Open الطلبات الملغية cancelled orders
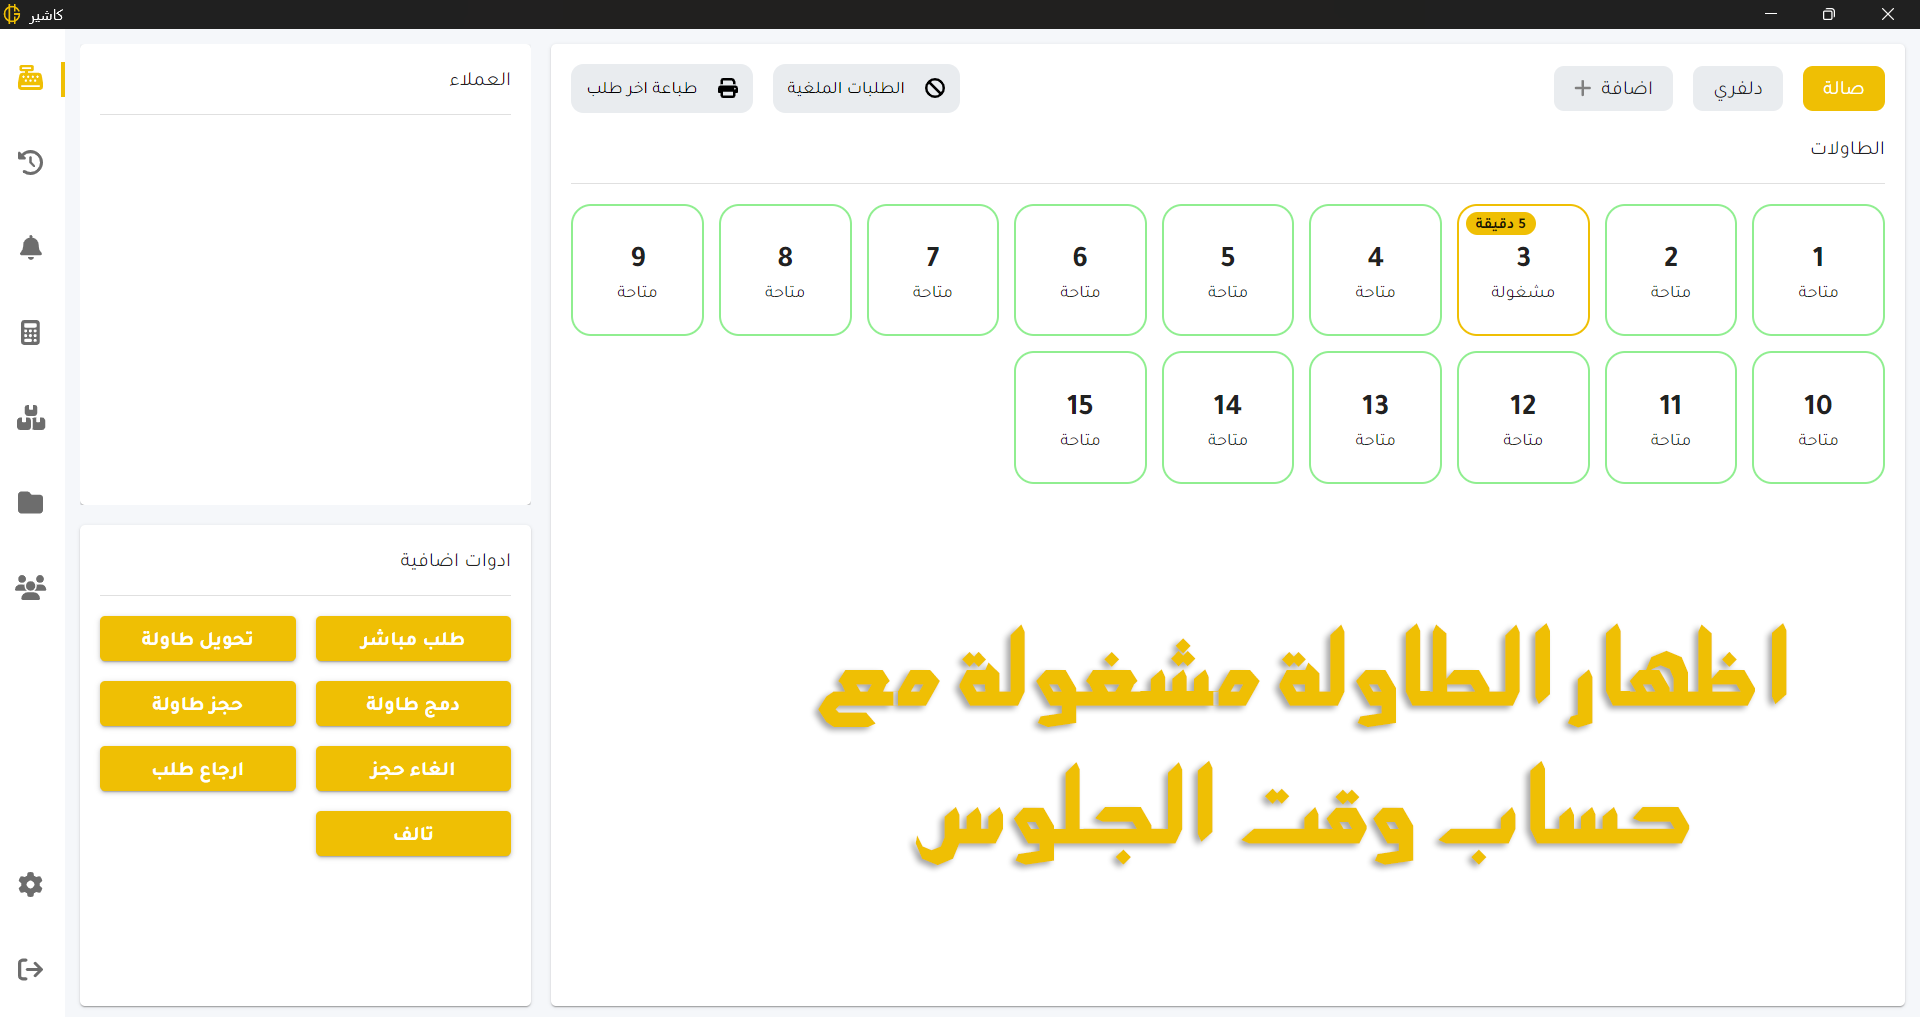Screen dimensions: 1920x1017 865,88
